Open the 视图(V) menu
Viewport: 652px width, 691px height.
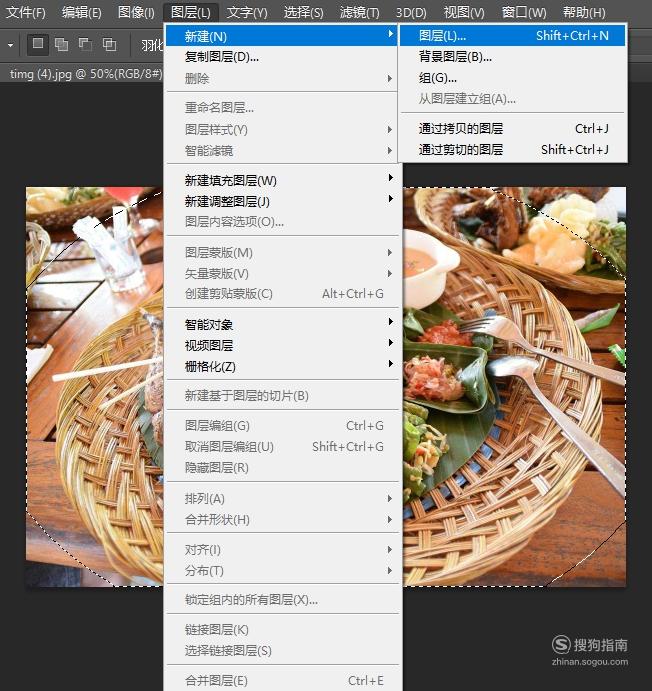(464, 12)
